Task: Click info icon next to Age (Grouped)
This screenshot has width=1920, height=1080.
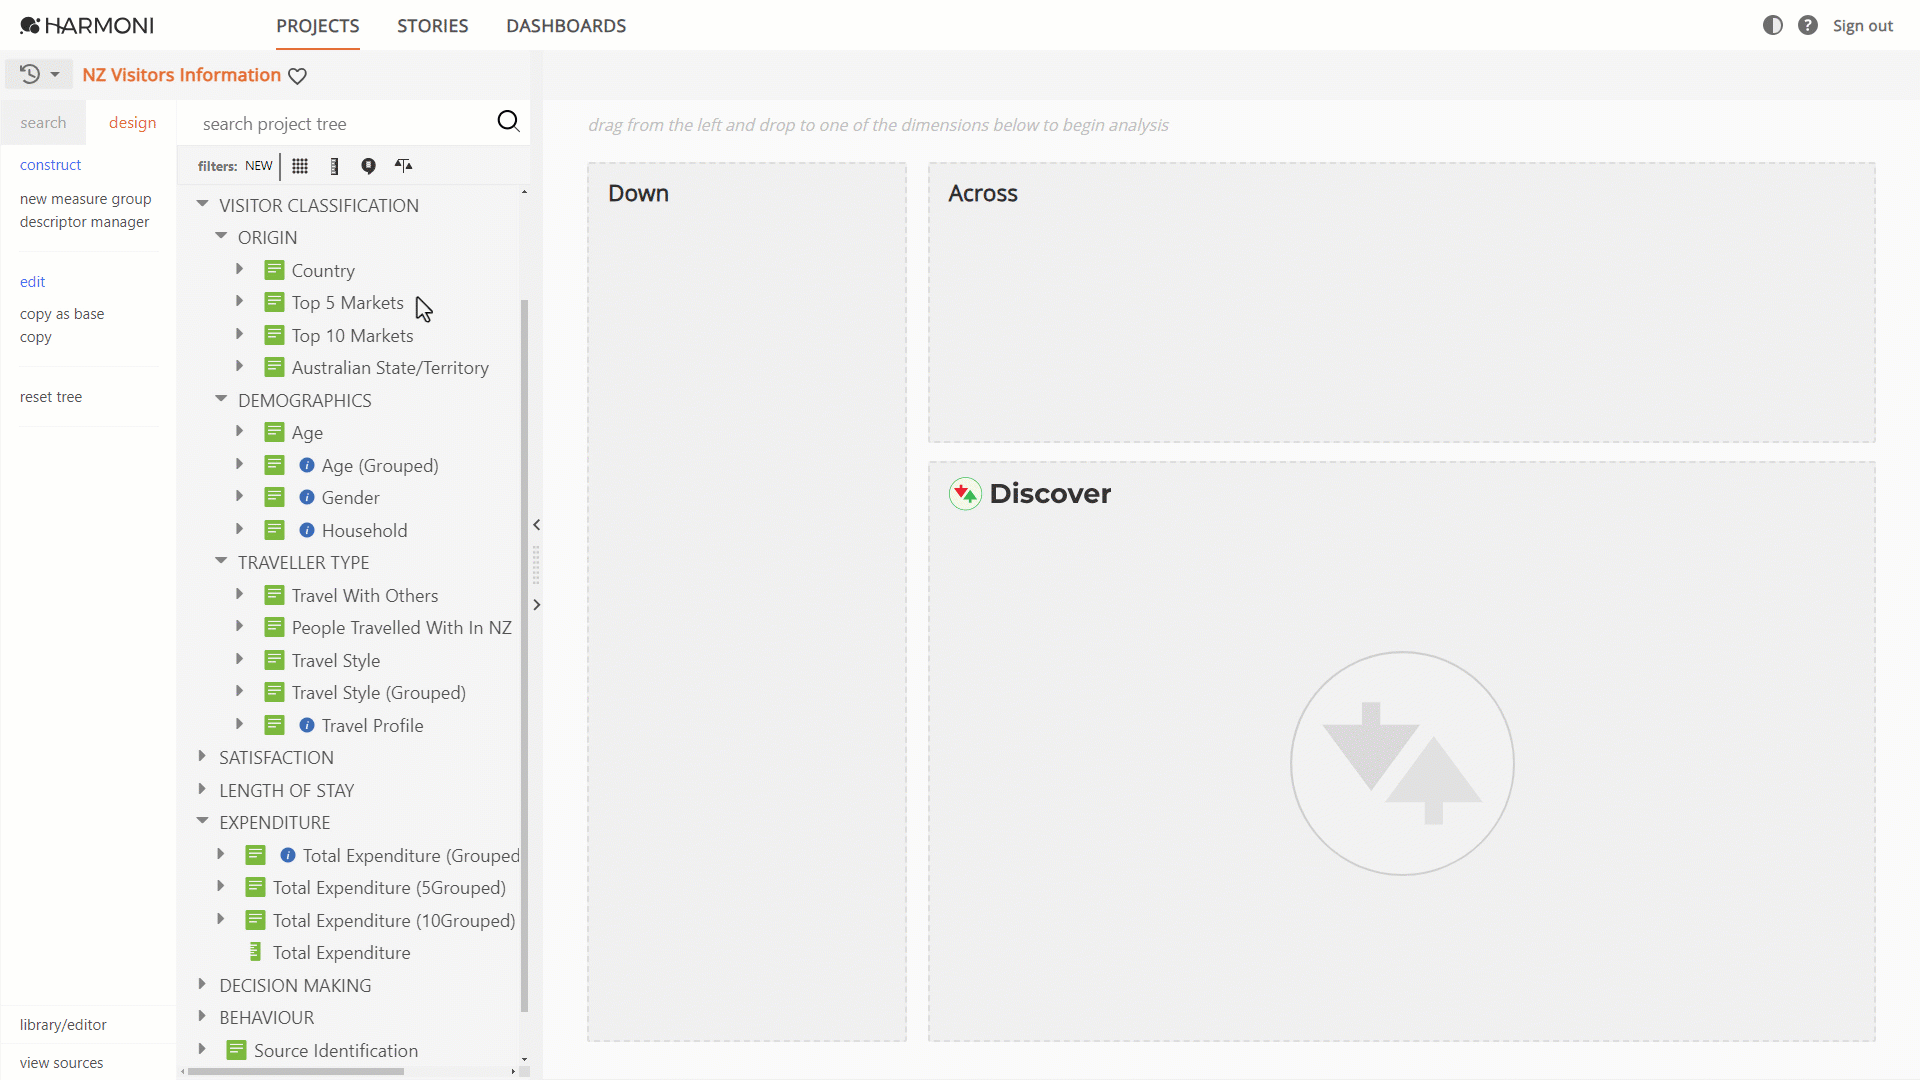Action: coord(307,465)
